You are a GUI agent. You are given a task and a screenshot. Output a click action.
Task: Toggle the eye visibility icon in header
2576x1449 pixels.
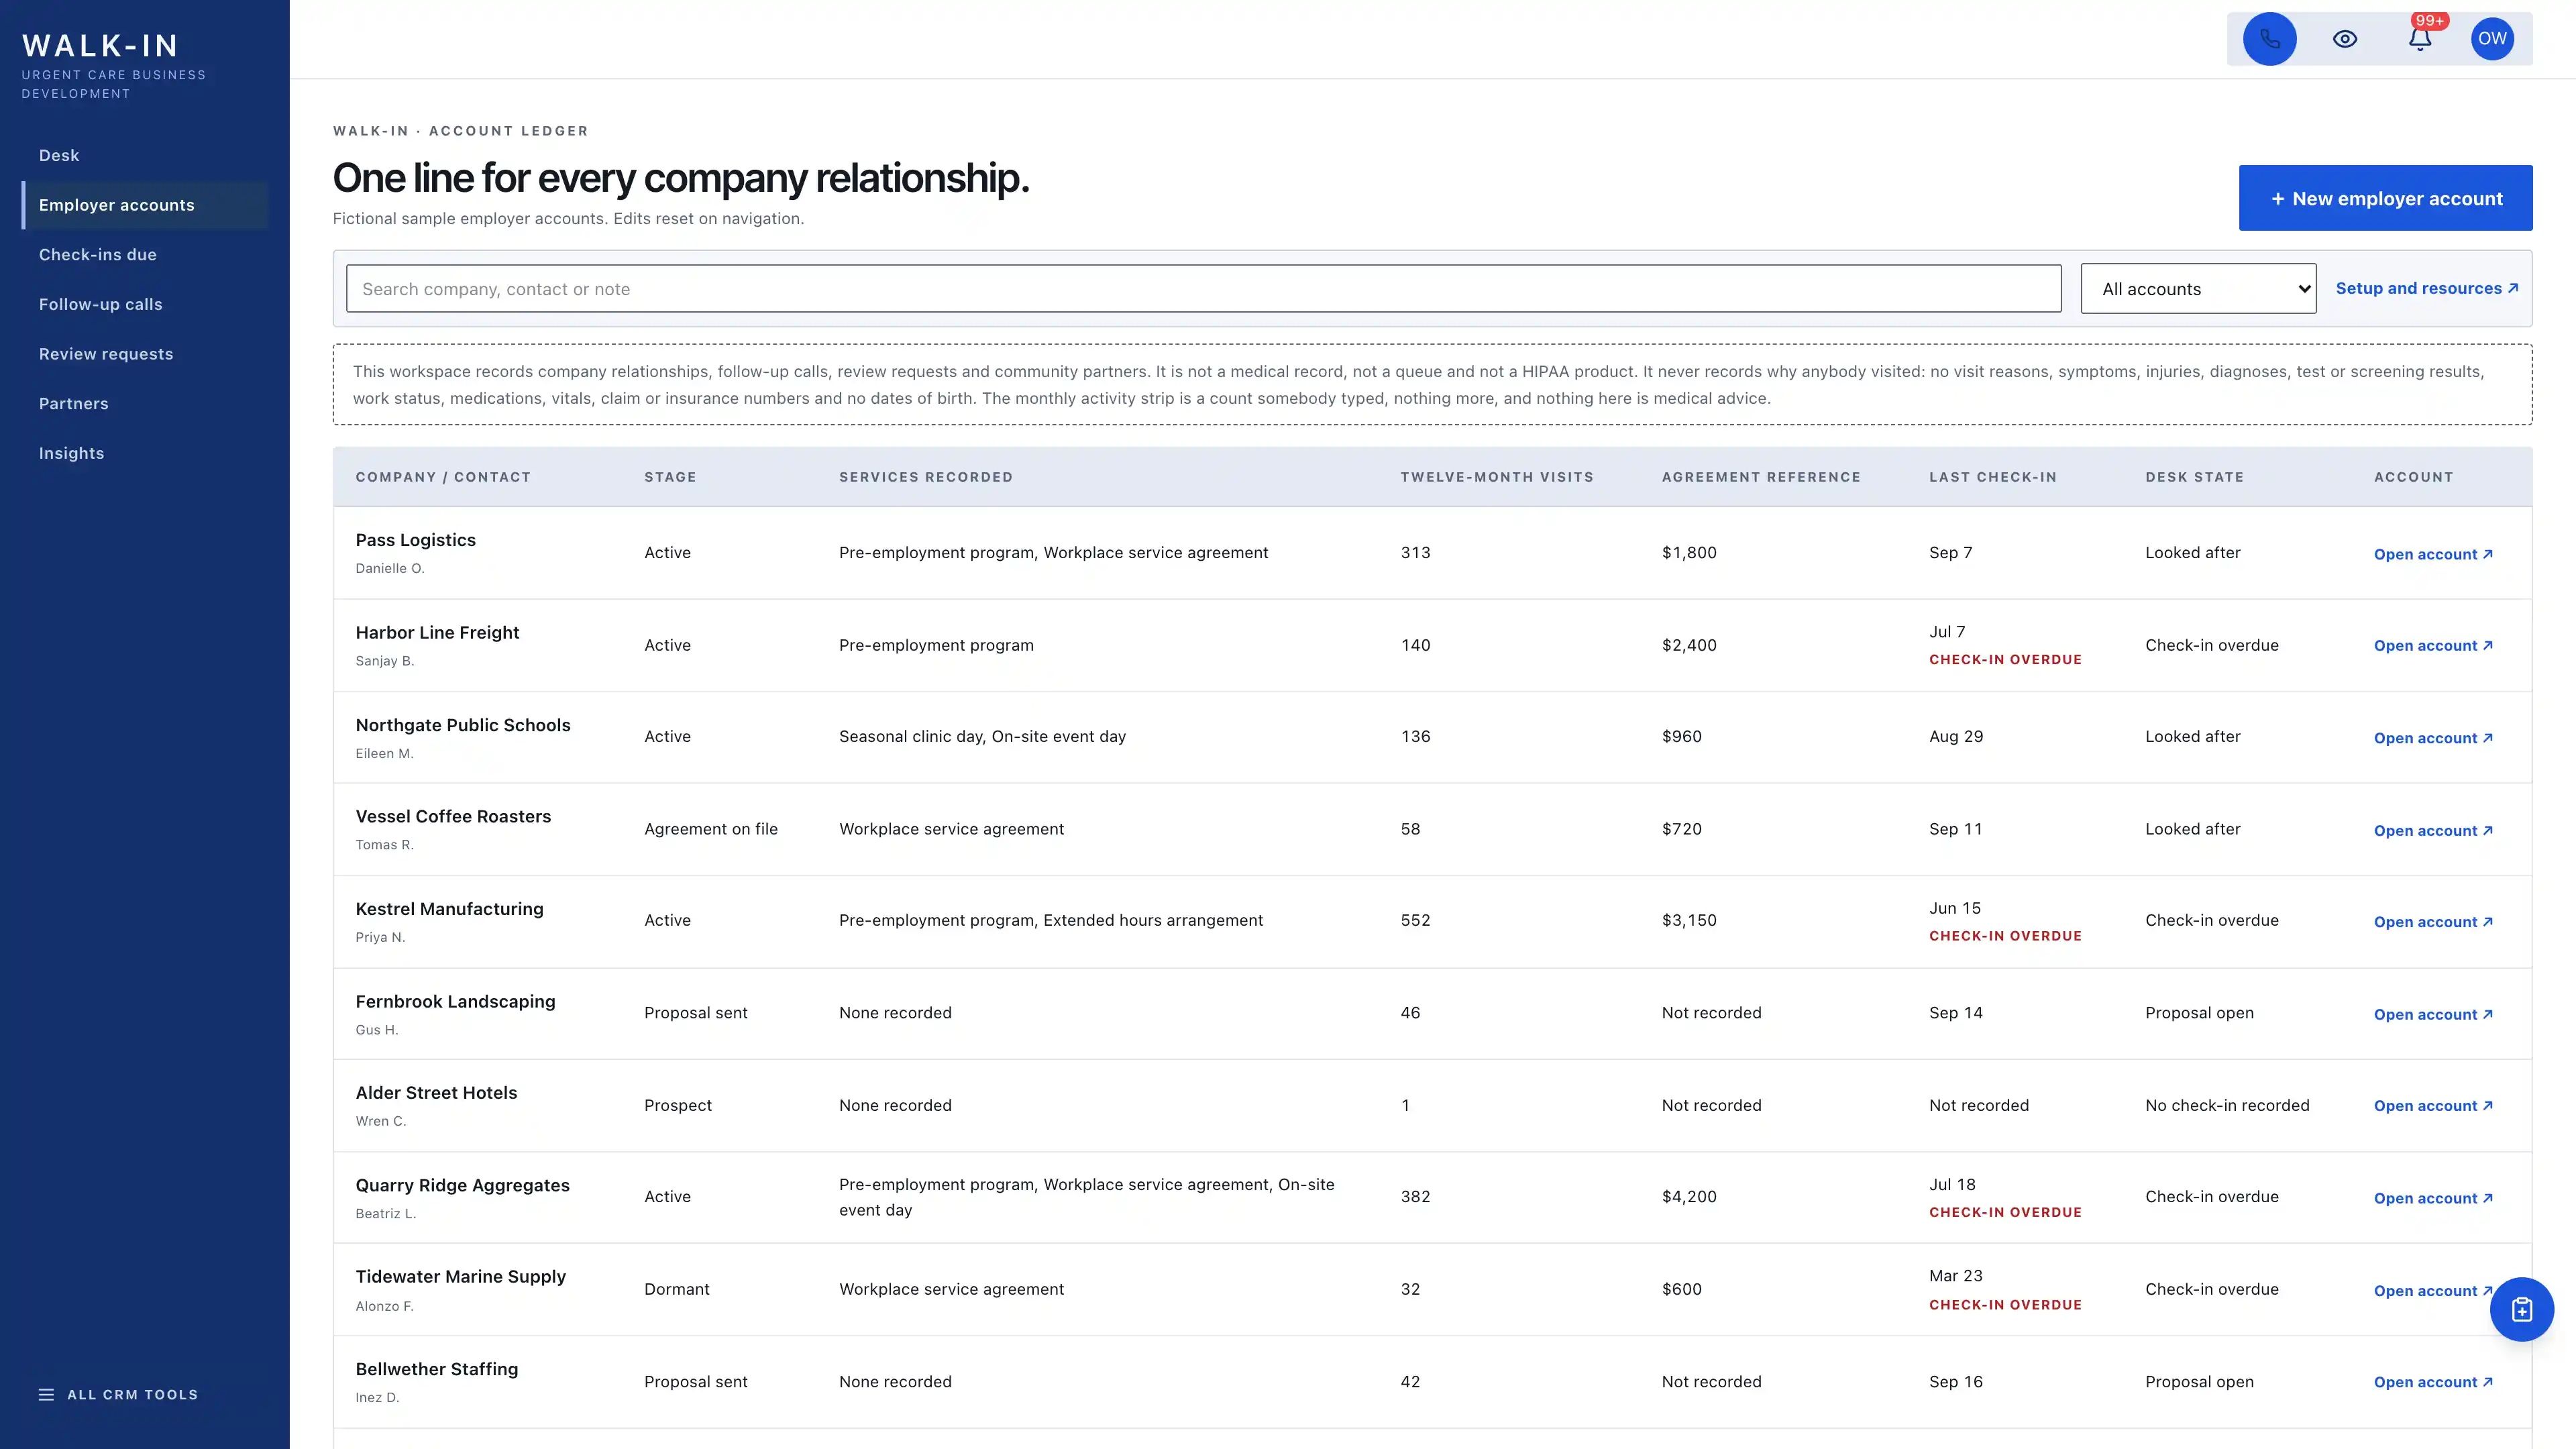[2345, 39]
